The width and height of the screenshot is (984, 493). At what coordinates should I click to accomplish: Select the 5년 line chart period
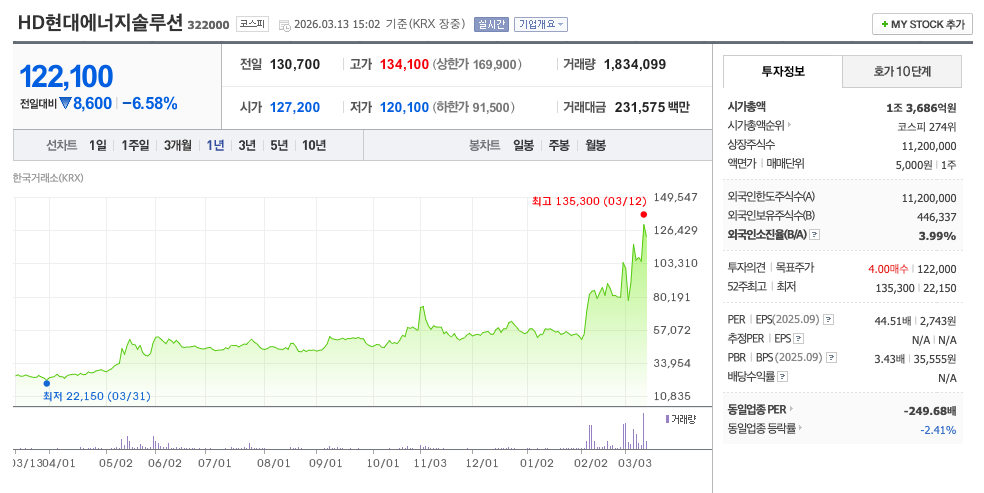[279, 146]
